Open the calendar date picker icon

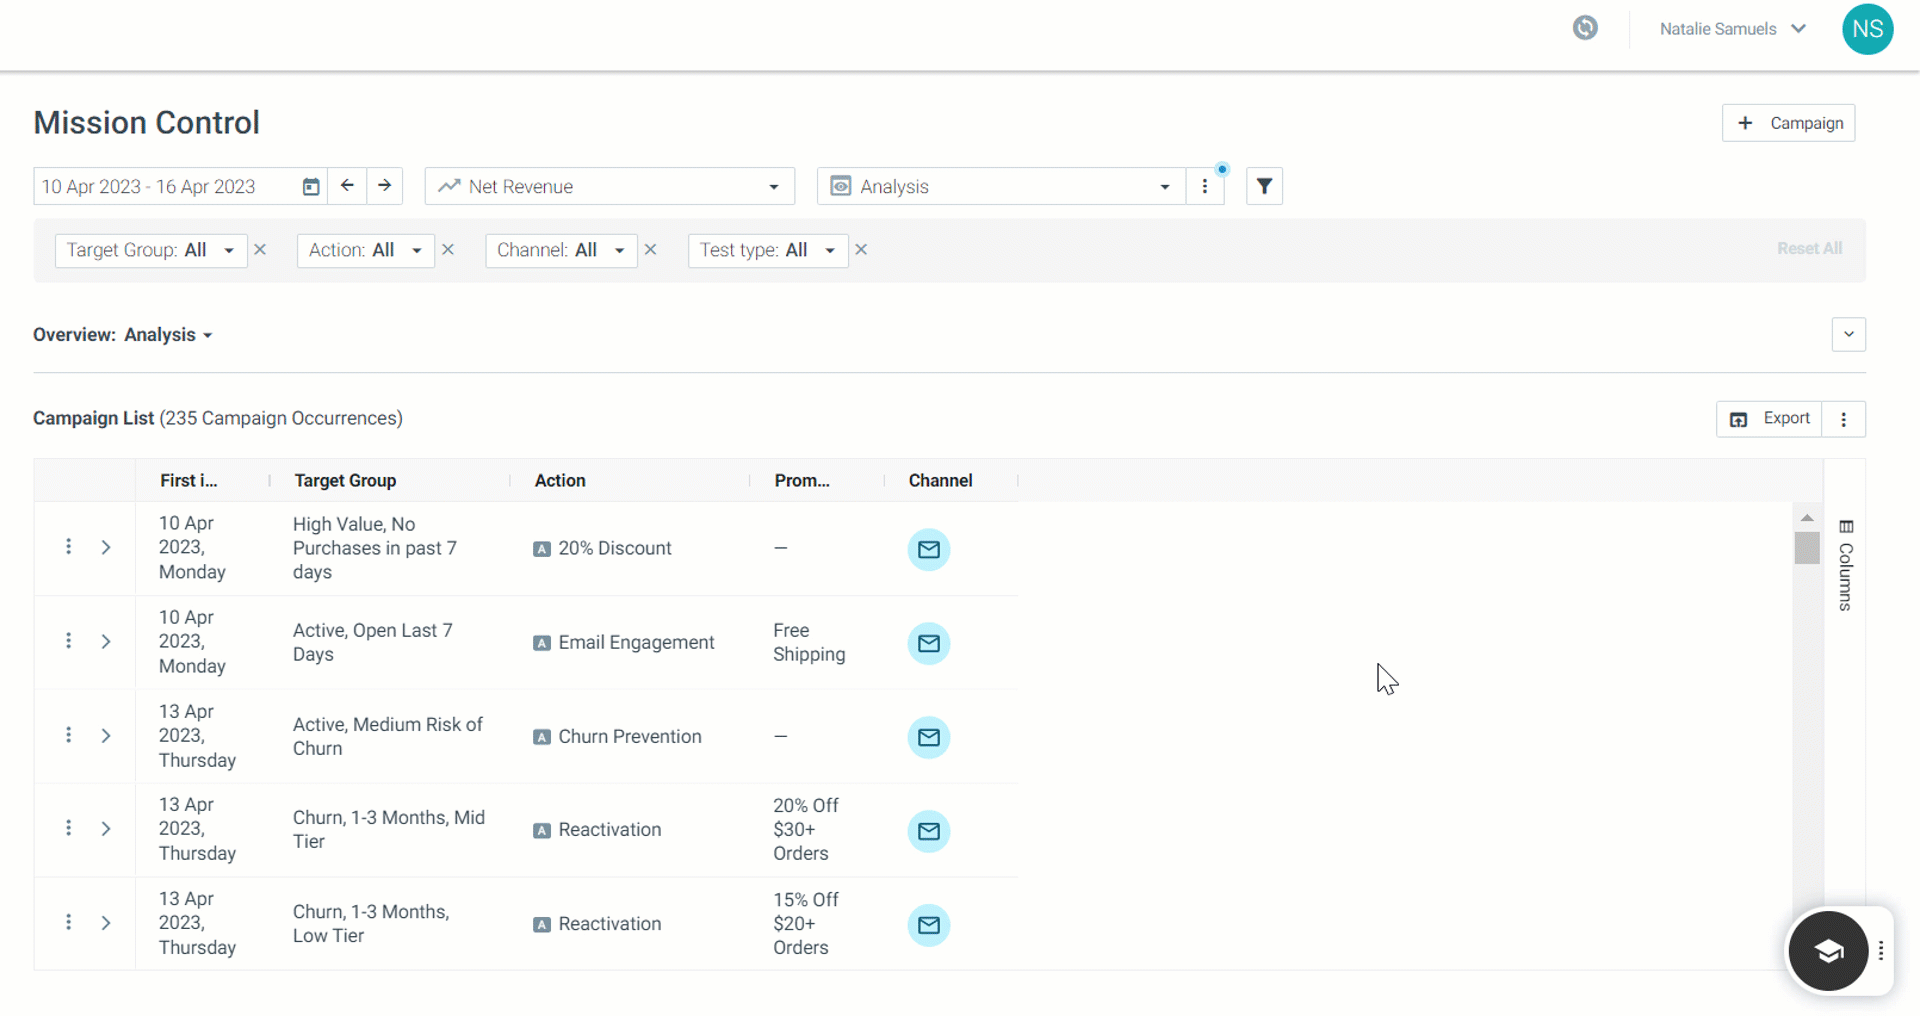click(311, 187)
